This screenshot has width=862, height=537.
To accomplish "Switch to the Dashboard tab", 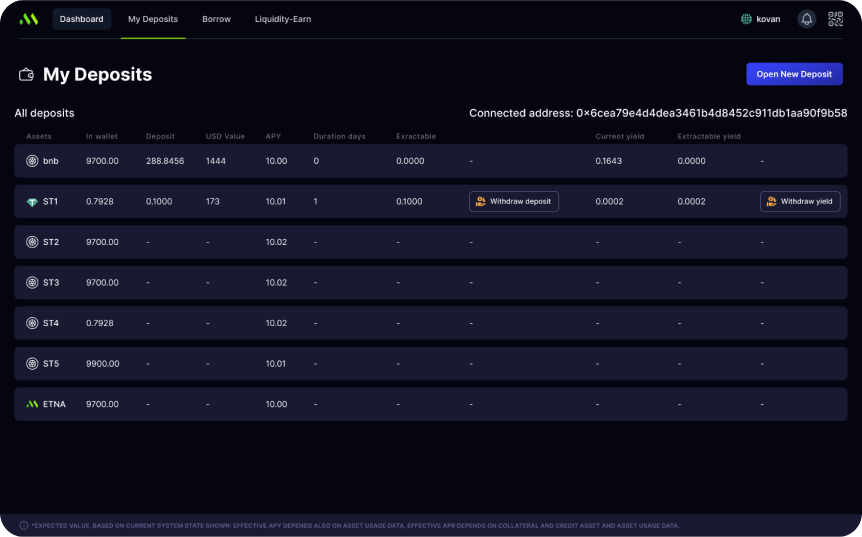I will click(x=81, y=19).
